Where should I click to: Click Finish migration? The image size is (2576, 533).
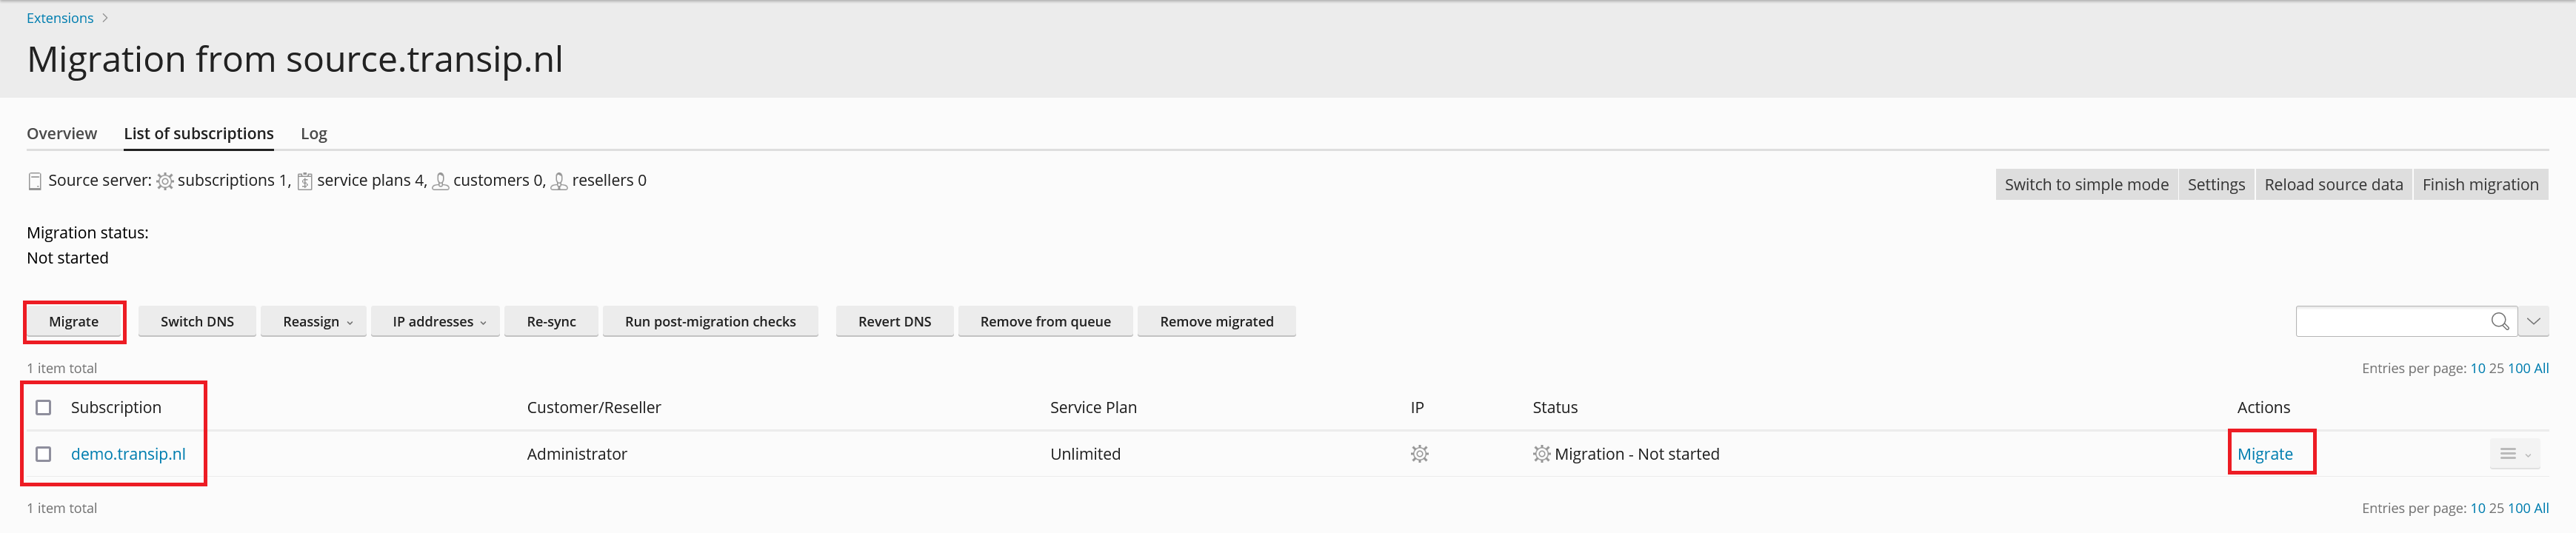pos(2480,184)
